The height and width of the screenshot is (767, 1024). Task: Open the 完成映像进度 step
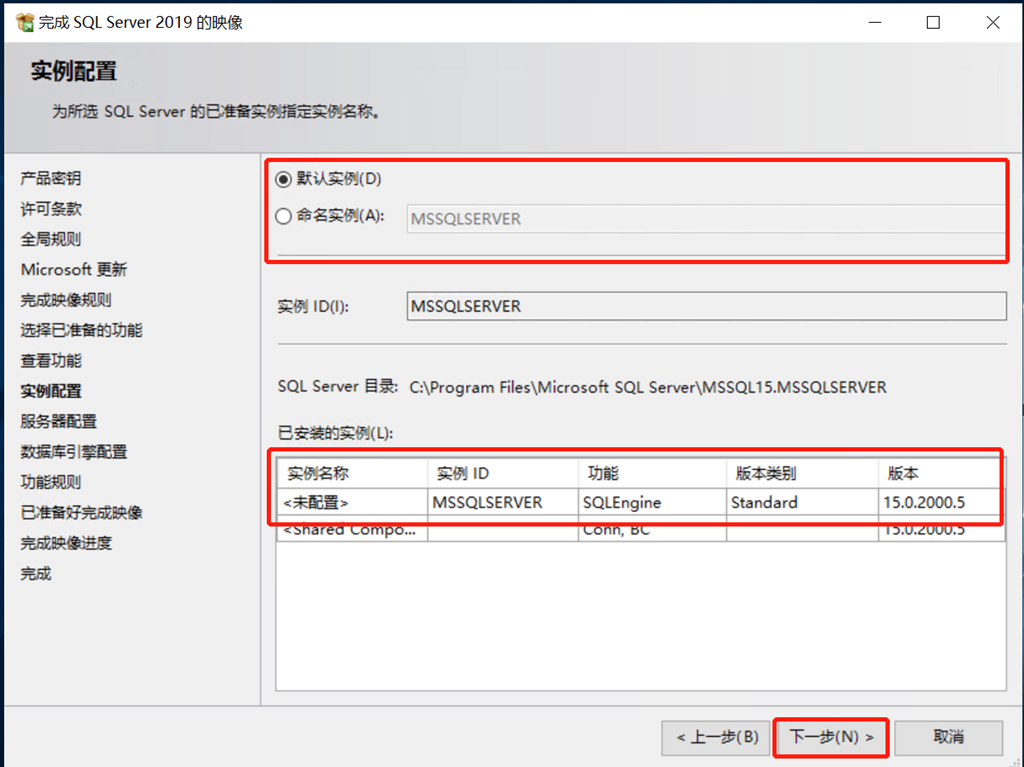(x=66, y=543)
